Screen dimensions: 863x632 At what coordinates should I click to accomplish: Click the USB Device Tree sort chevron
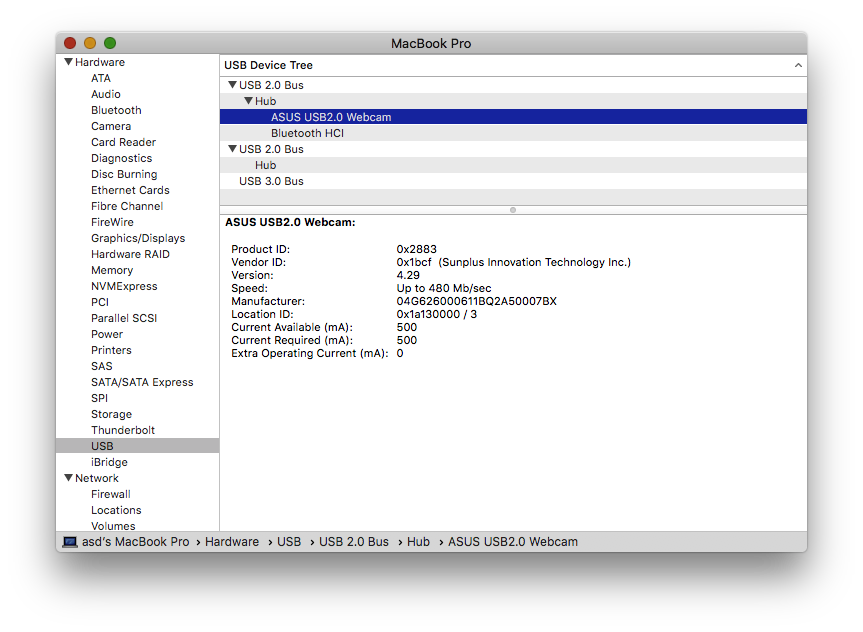pos(797,65)
